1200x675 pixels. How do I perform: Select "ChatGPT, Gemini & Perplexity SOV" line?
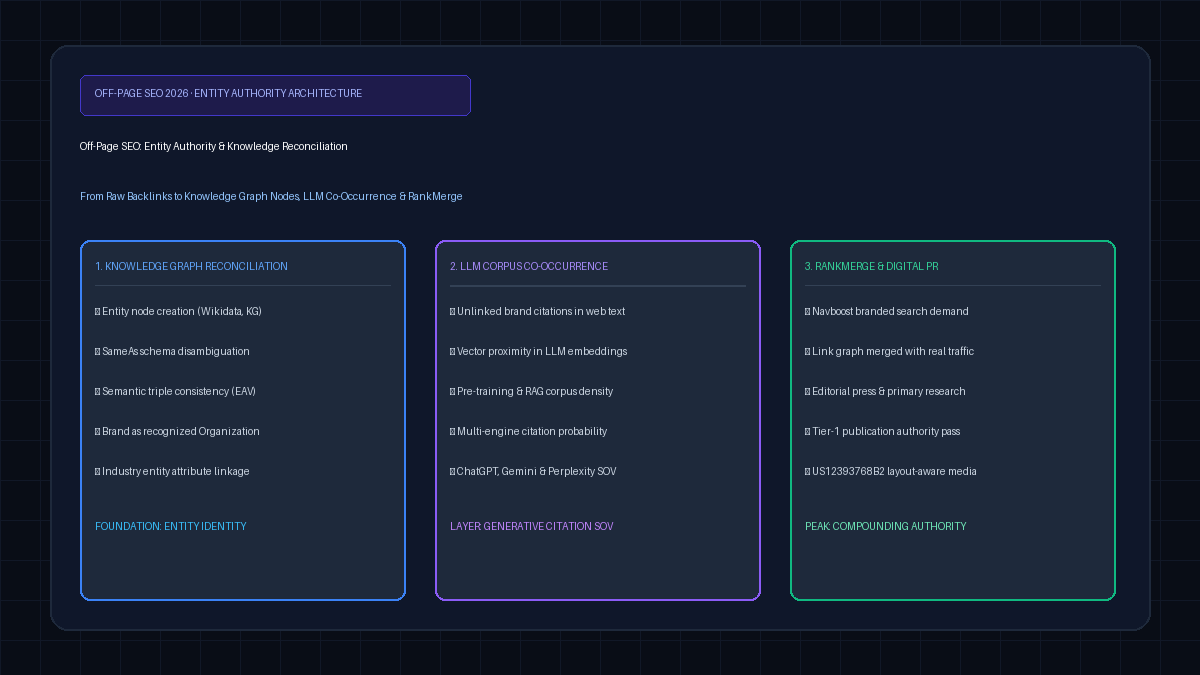pos(533,471)
